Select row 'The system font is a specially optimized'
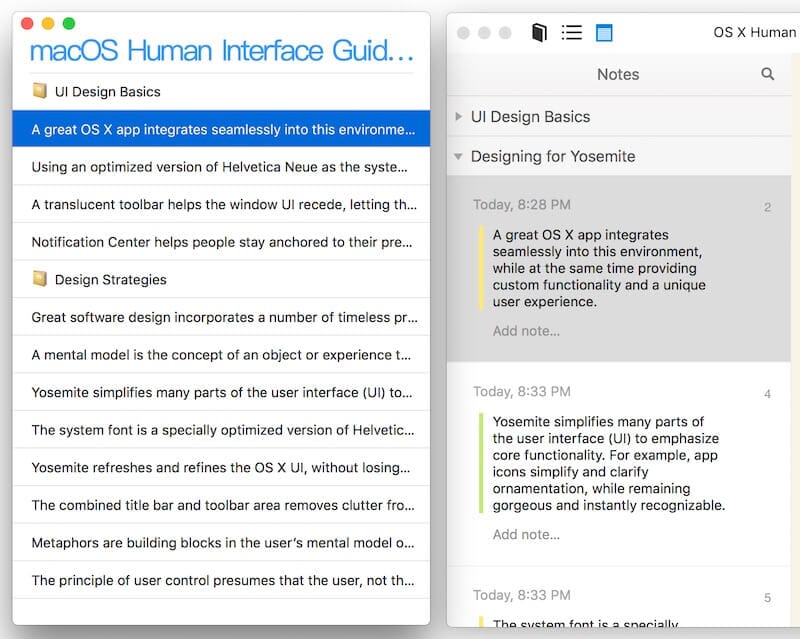800x639 pixels. 221,430
